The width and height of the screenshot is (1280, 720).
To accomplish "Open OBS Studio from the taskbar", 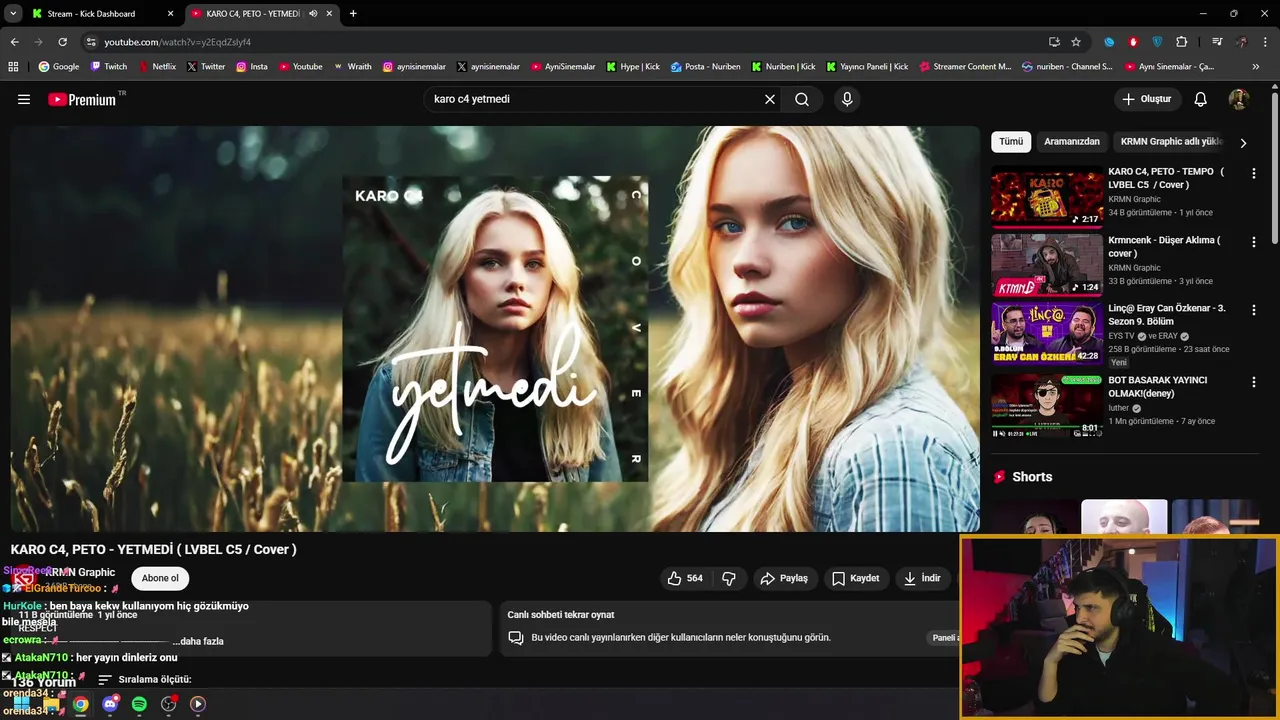I will [x=169, y=704].
